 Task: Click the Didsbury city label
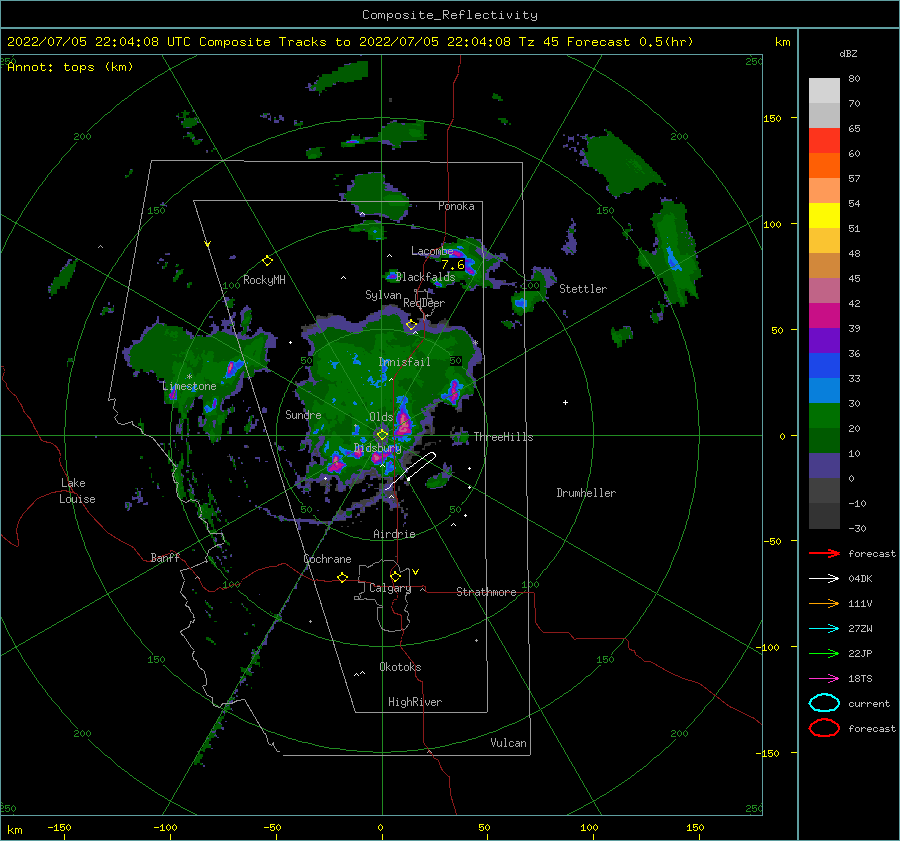pos(378,448)
